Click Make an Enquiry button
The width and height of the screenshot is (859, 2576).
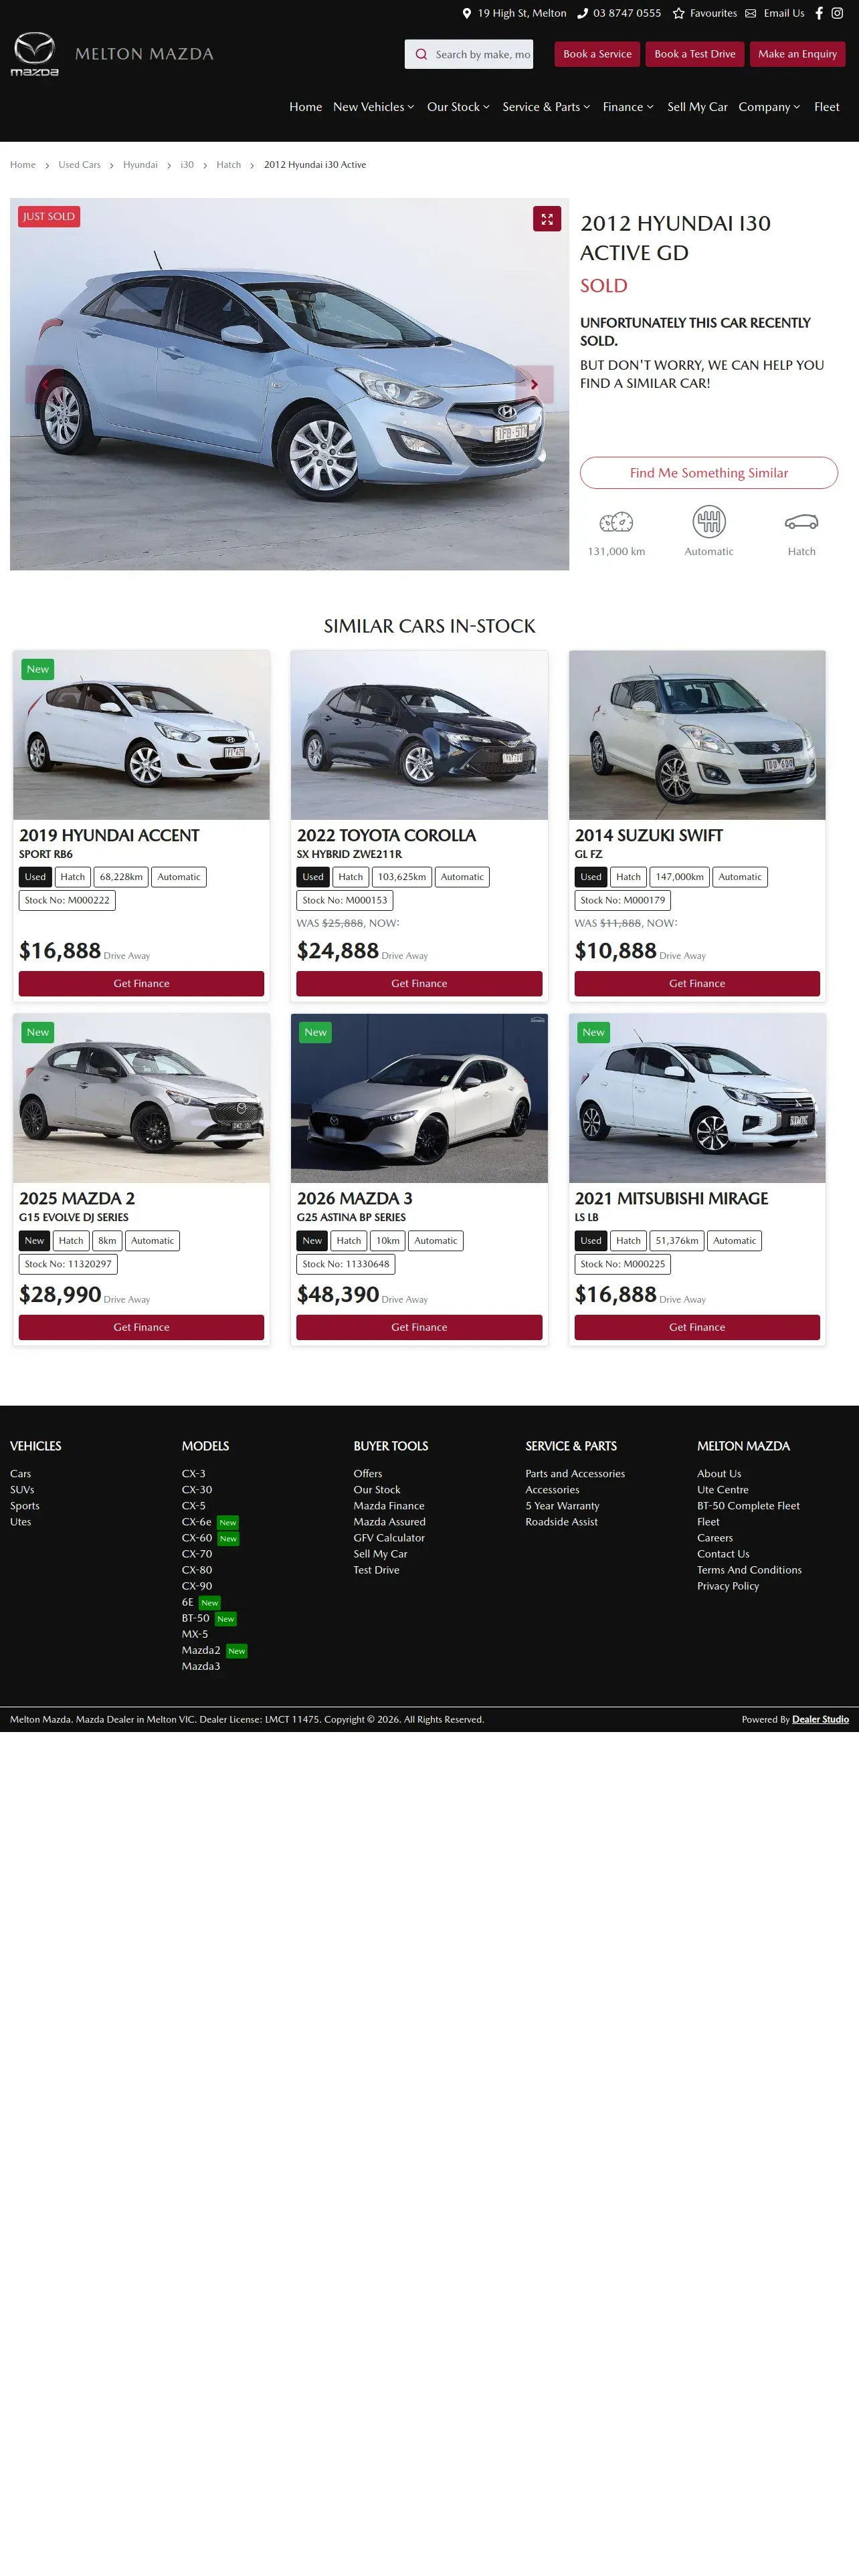tap(797, 54)
